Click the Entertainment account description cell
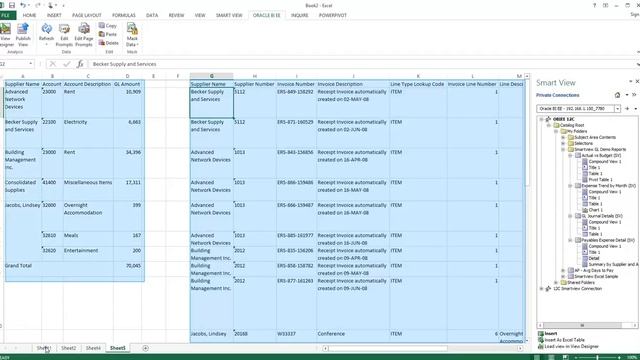The width and height of the screenshot is (640, 360). pyautogui.click(x=88, y=254)
